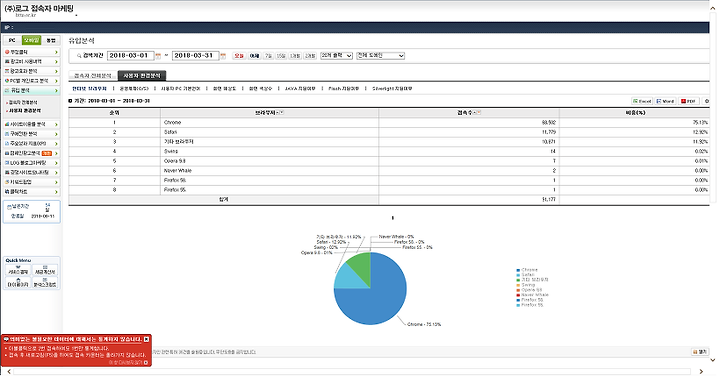Click the calendar icon in remaining period box

coord(9,207)
